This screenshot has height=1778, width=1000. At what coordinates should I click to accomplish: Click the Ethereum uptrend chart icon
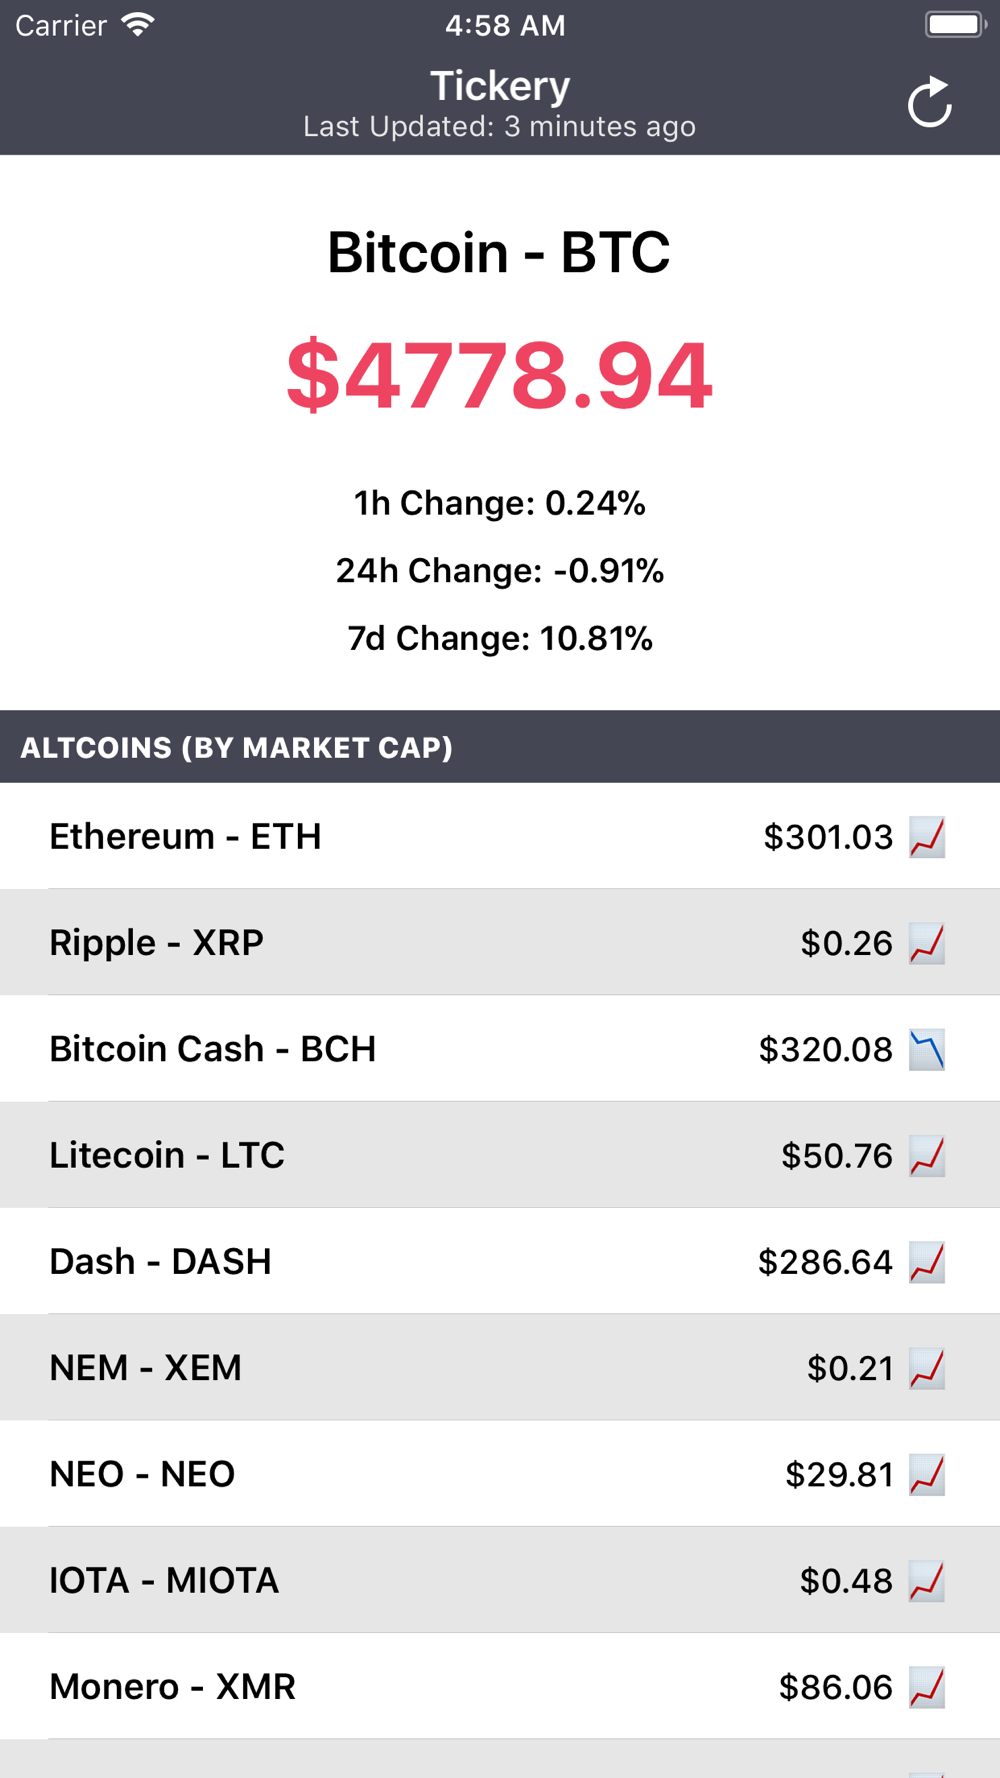tap(927, 837)
